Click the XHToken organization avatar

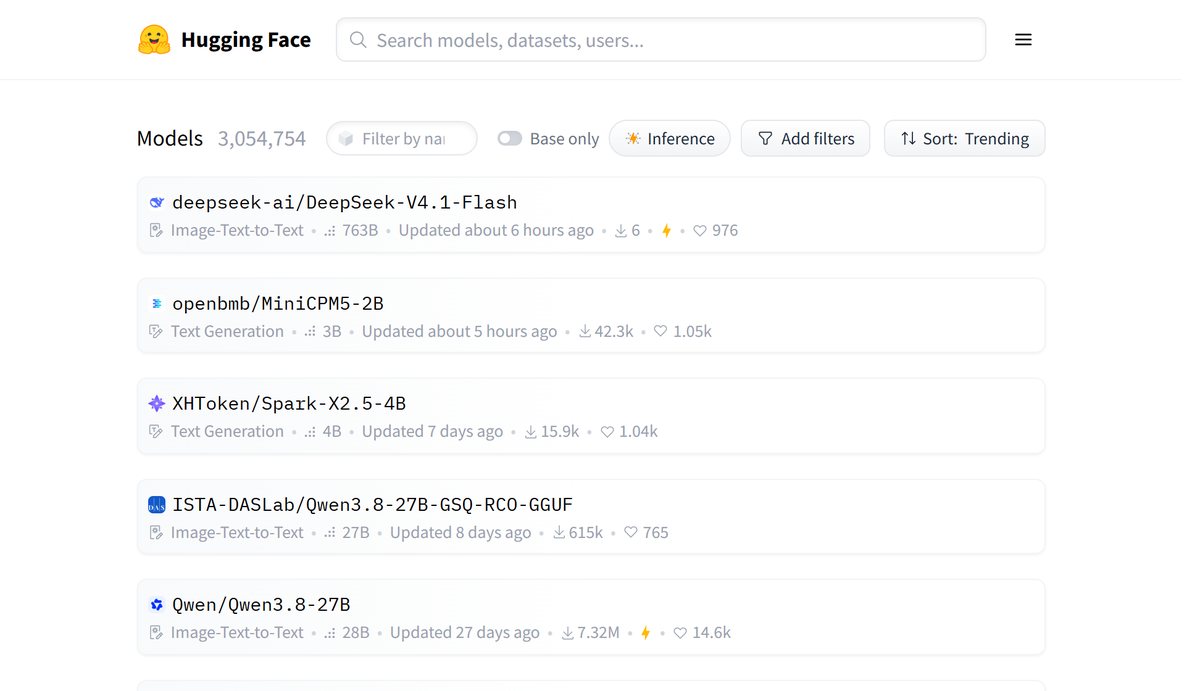[x=156, y=404]
